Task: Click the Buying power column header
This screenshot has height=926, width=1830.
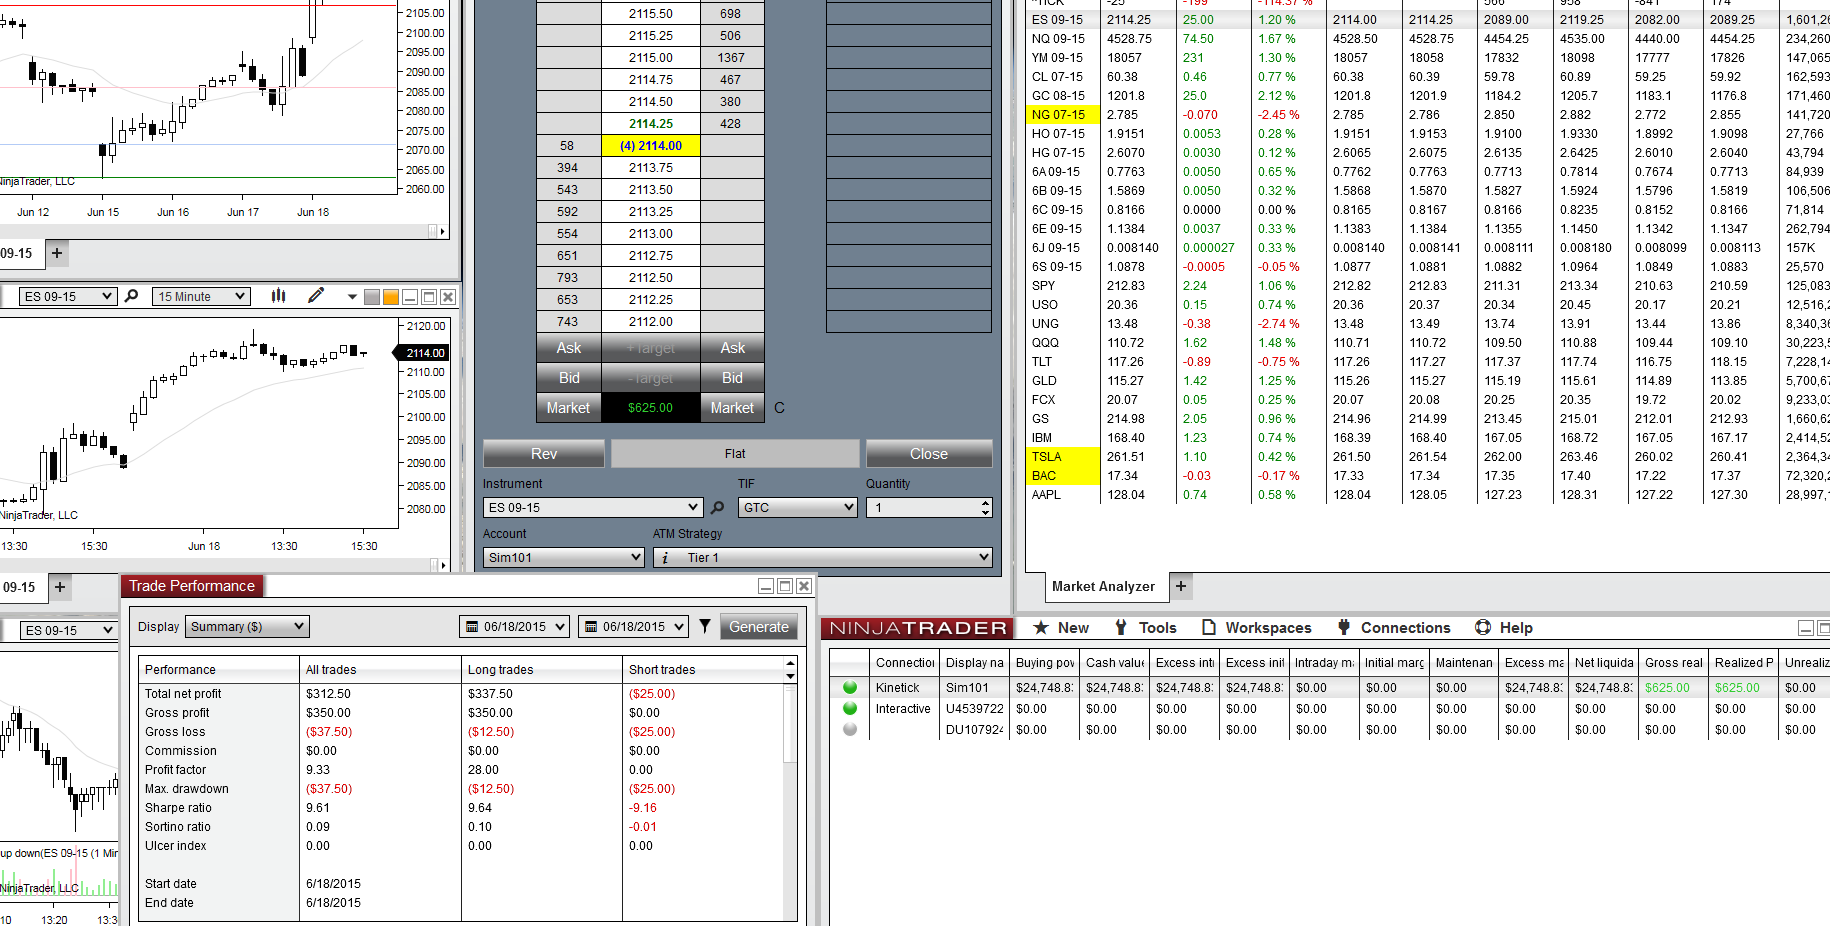Action: 1045,663
